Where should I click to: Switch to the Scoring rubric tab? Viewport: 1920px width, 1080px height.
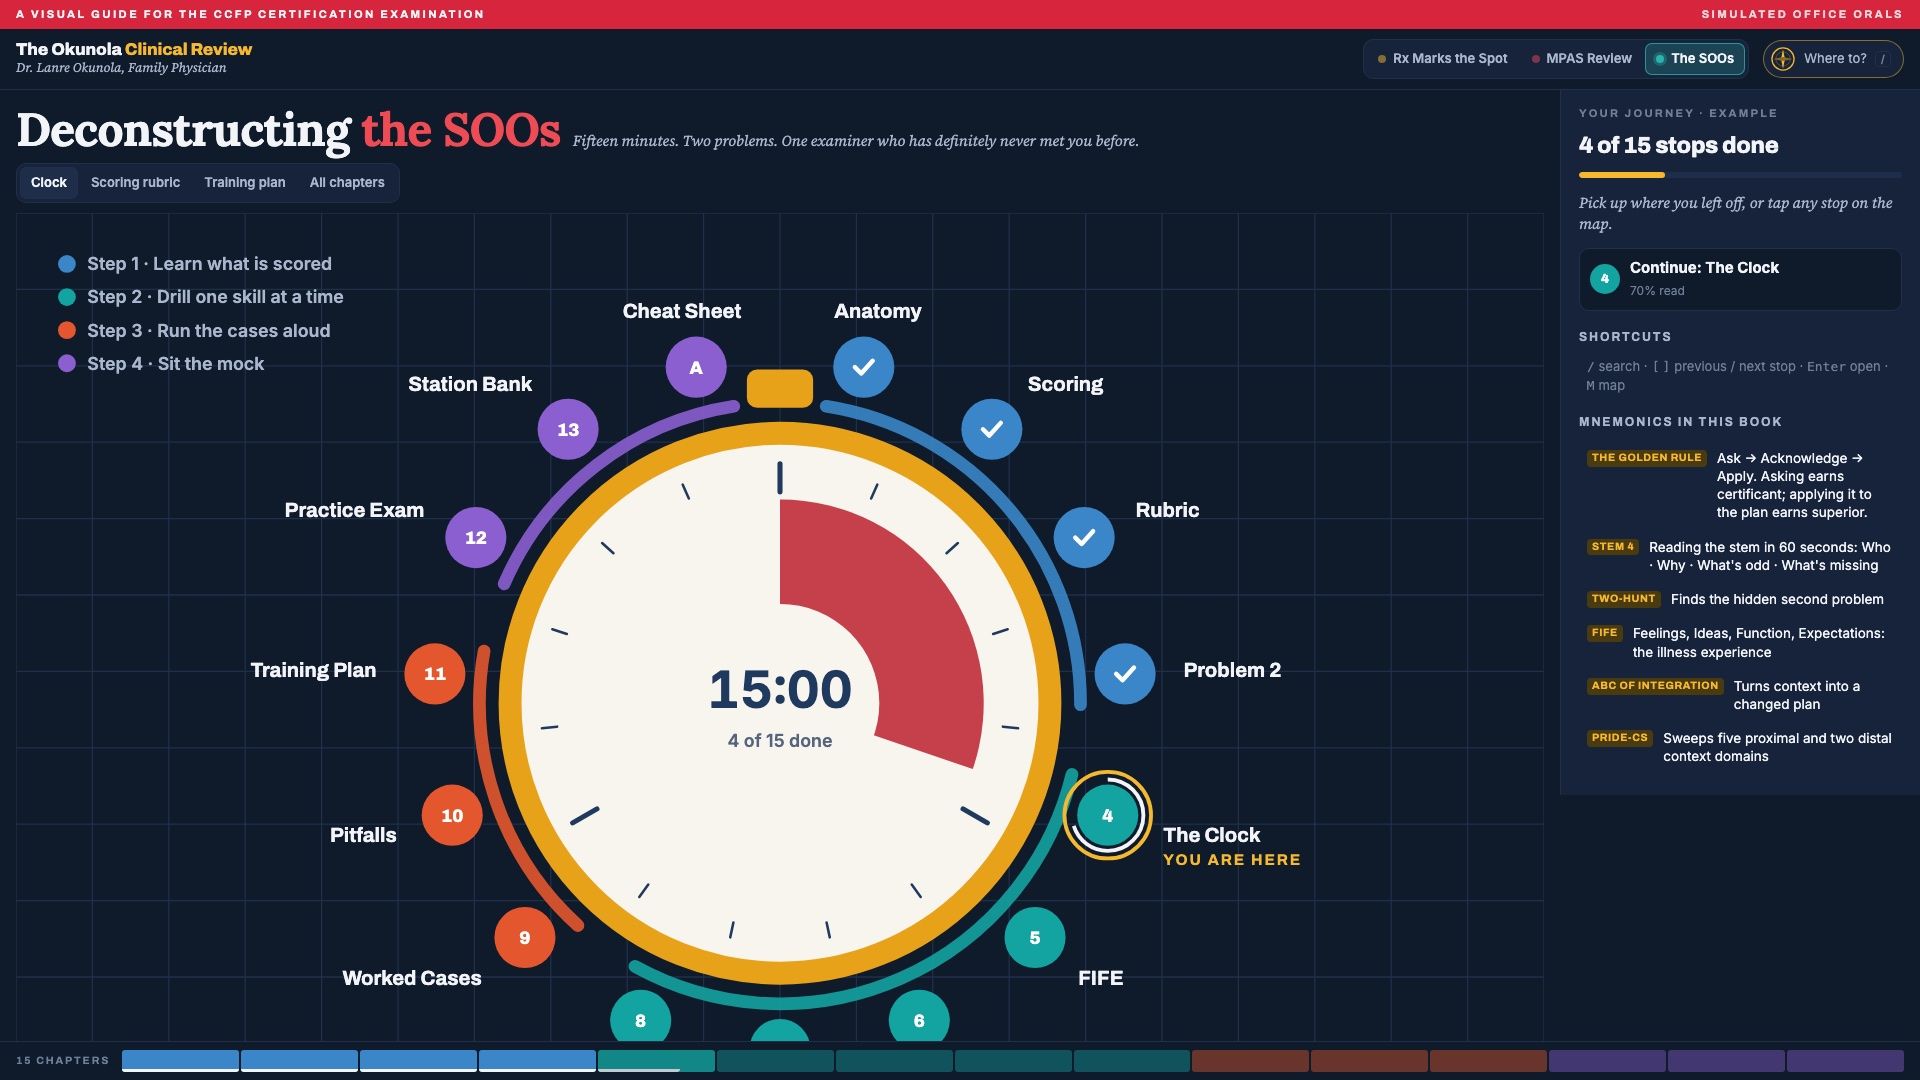pos(136,182)
